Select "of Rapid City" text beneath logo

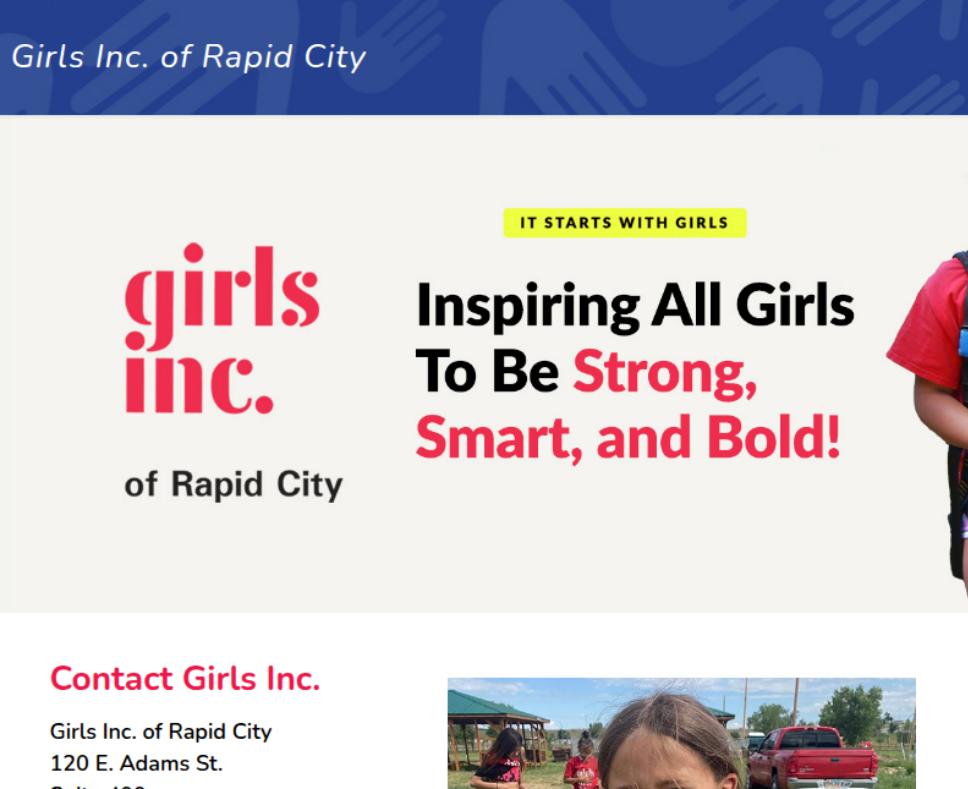pyautogui.click(x=233, y=485)
